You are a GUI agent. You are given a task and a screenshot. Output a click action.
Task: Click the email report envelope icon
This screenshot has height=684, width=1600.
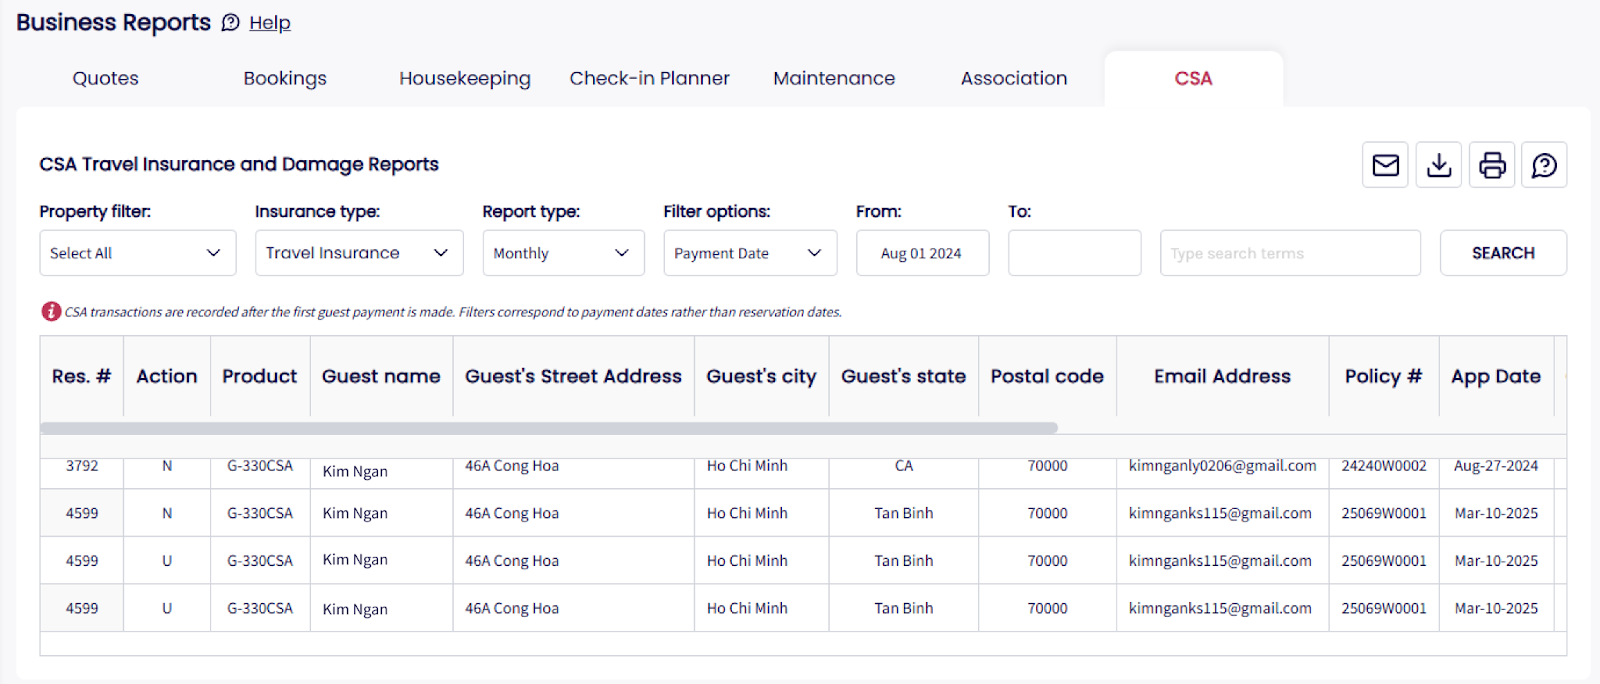[x=1385, y=165]
